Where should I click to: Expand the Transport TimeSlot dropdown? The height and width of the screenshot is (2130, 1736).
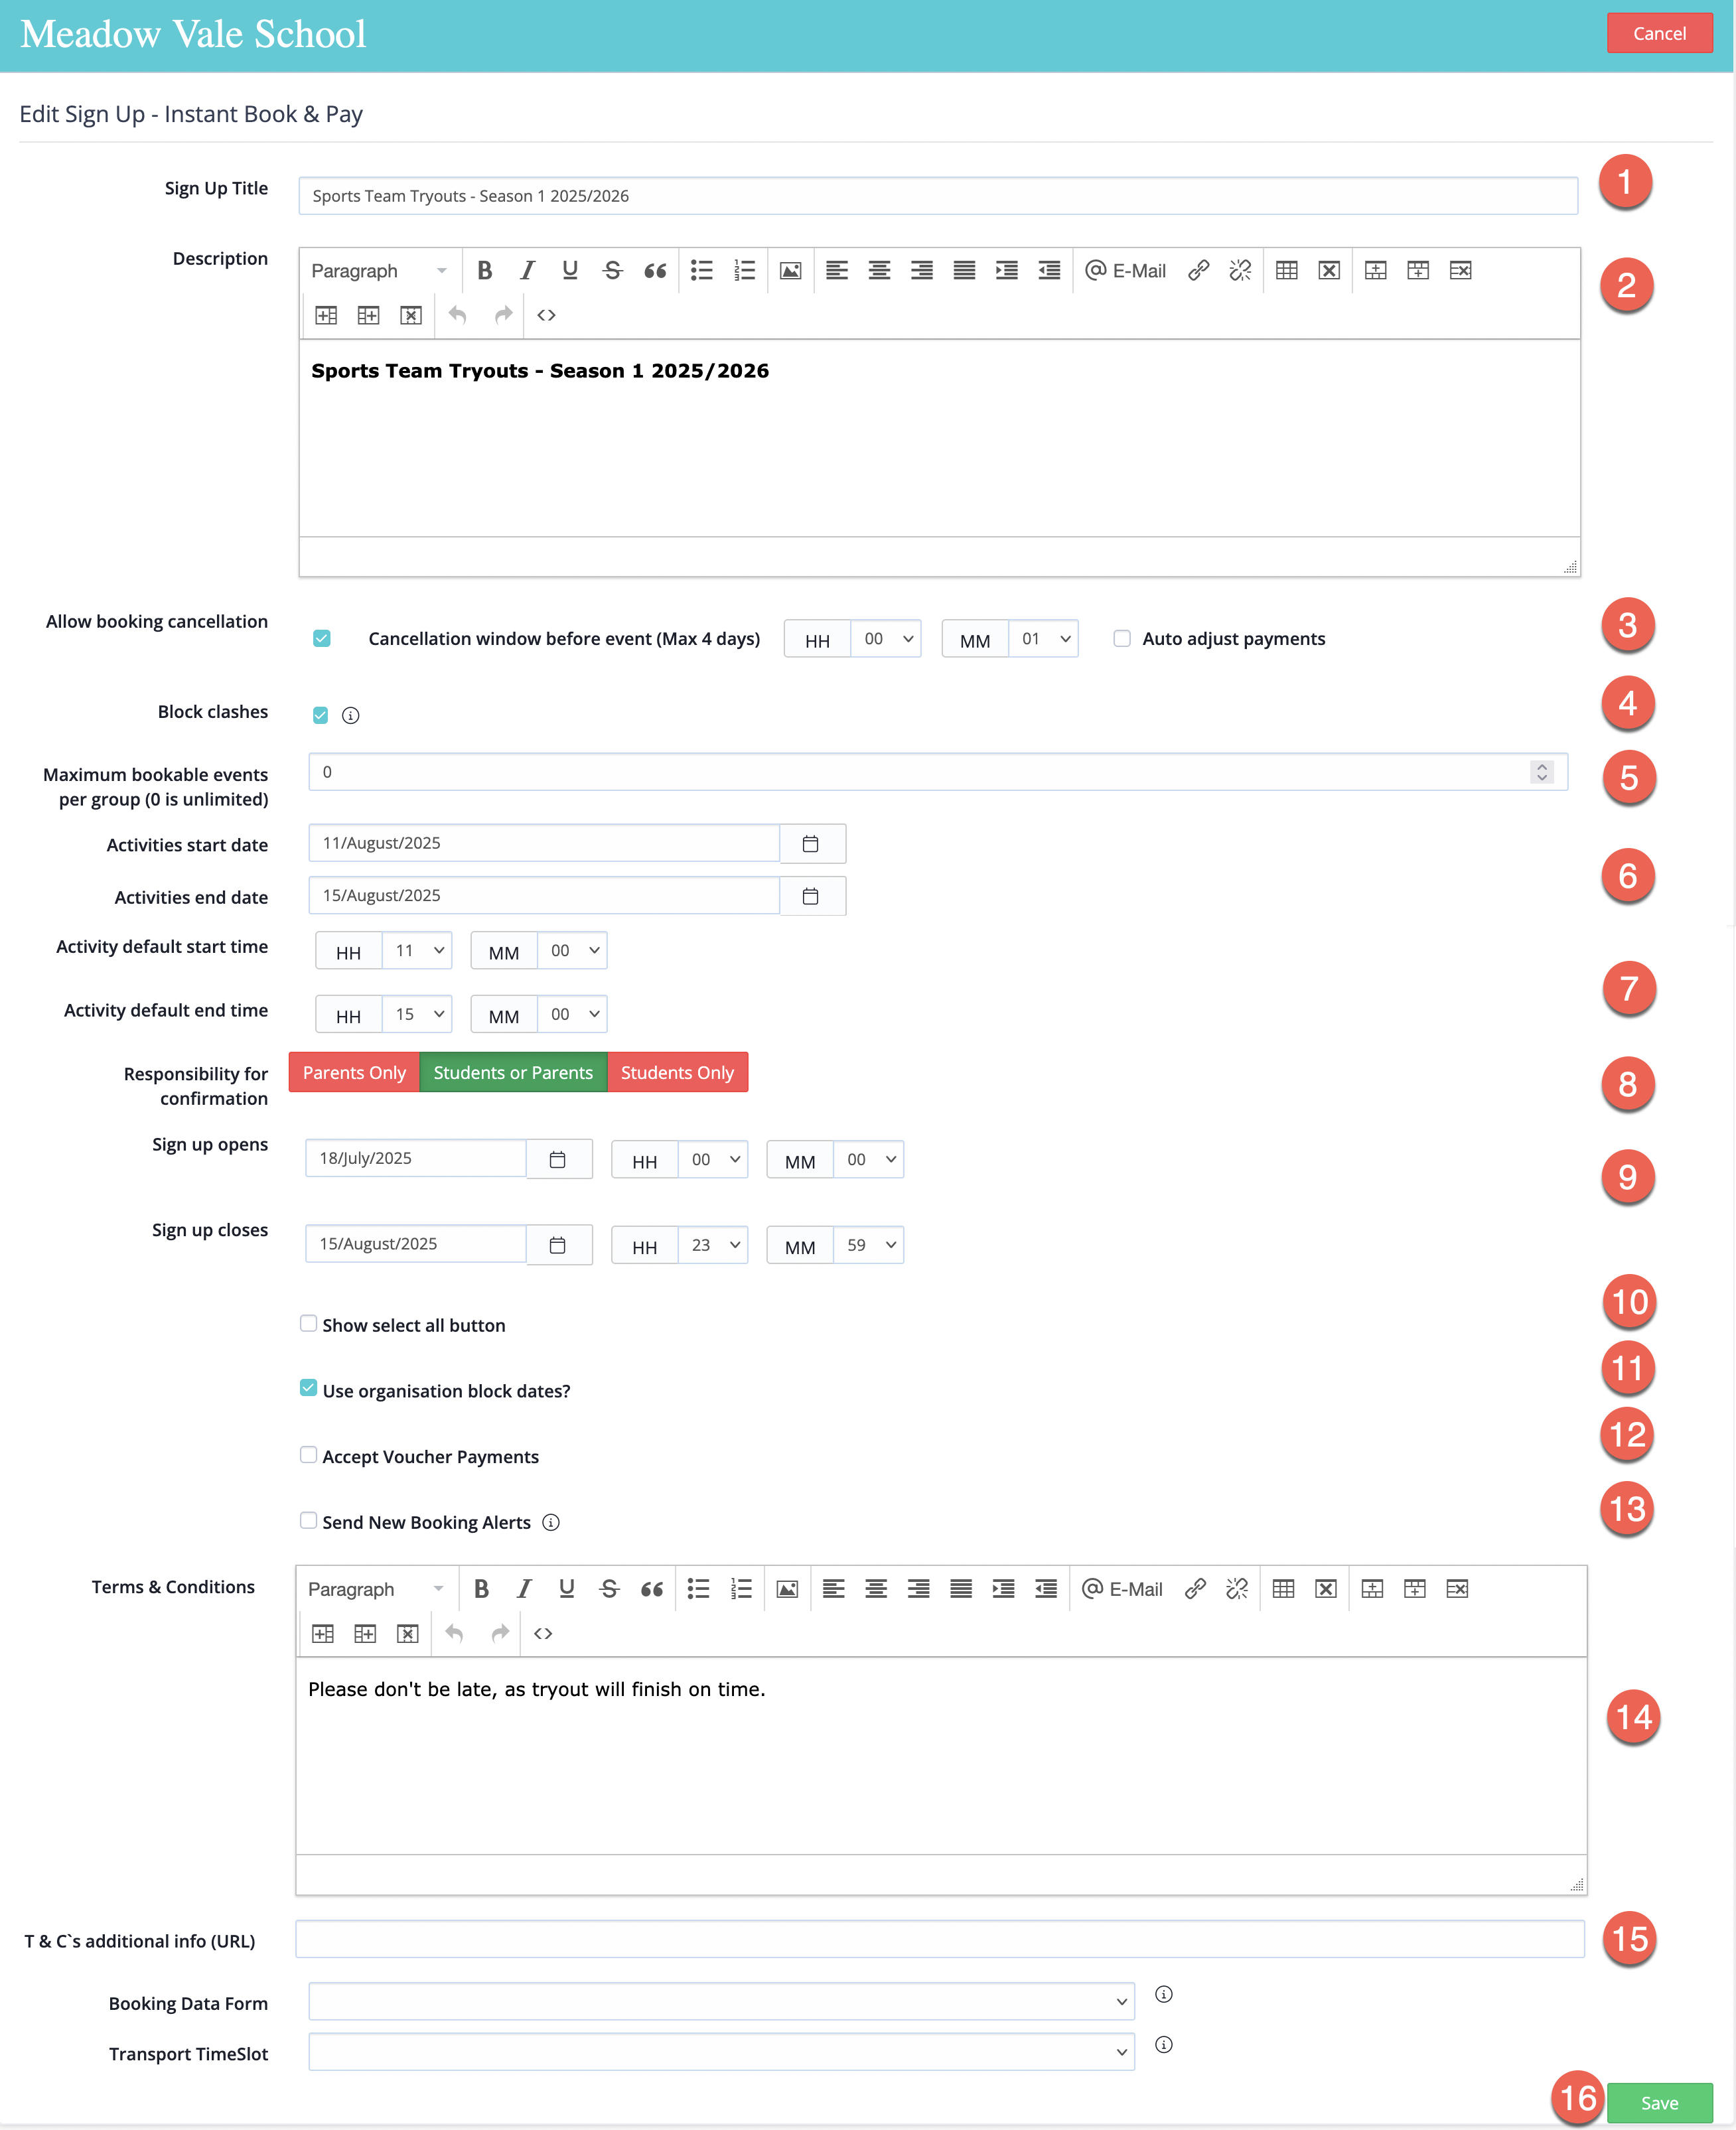[x=722, y=2051]
